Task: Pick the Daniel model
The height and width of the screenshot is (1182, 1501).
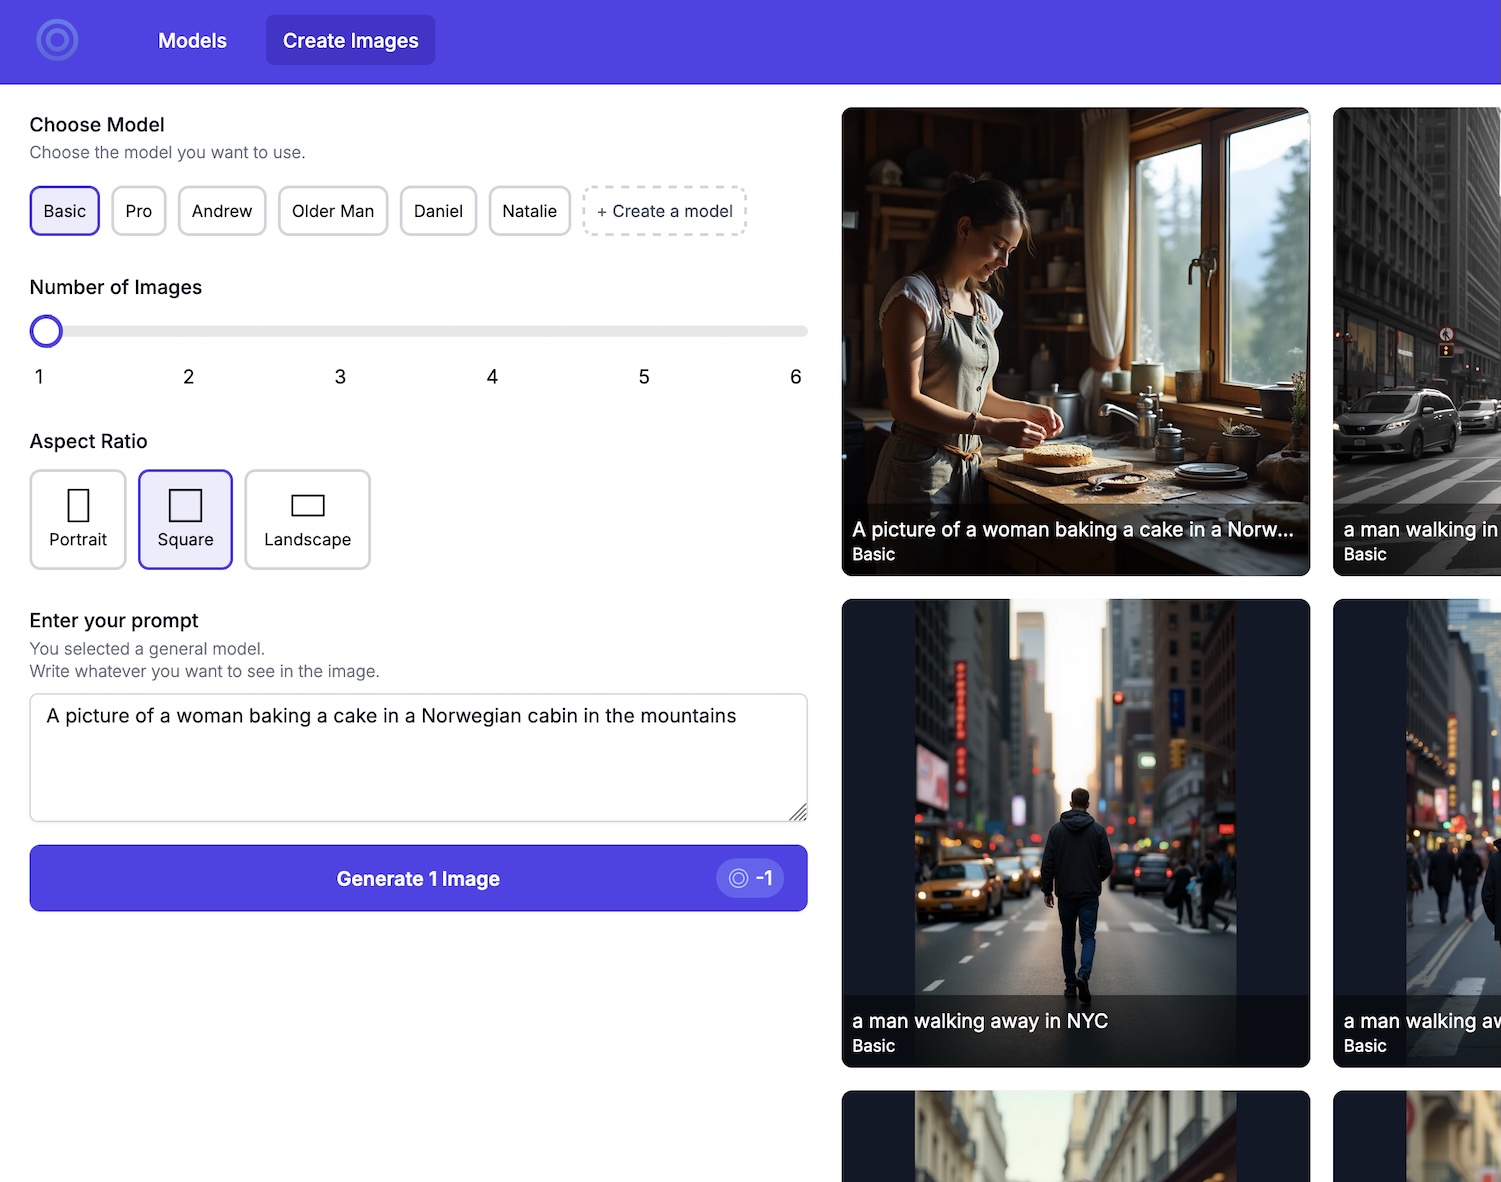Action: [438, 211]
